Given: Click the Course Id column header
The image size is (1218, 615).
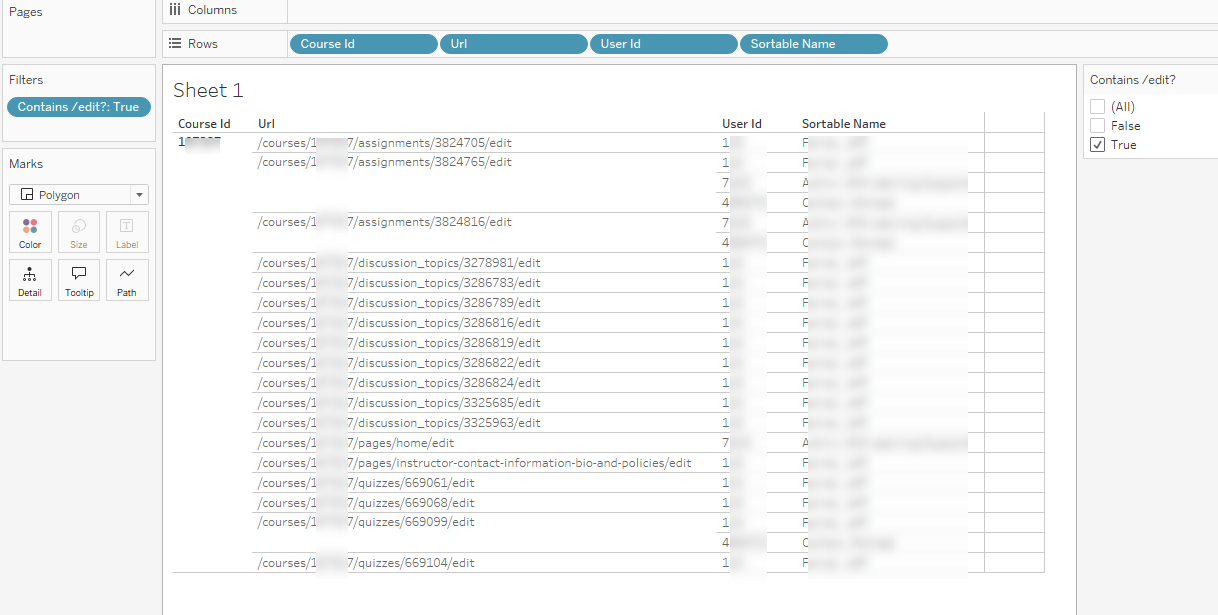Looking at the screenshot, I should tap(204, 124).
